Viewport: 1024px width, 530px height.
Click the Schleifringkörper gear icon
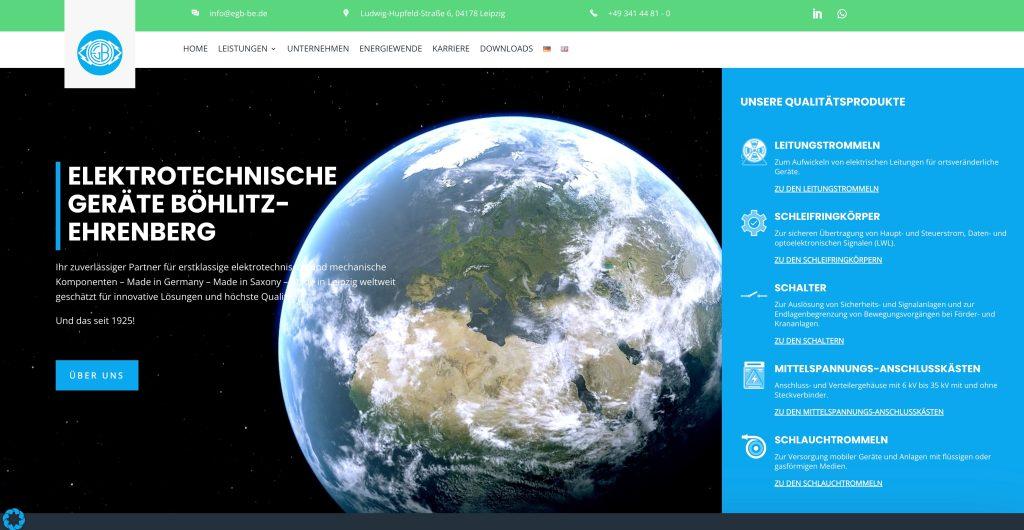(x=753, y=222)
